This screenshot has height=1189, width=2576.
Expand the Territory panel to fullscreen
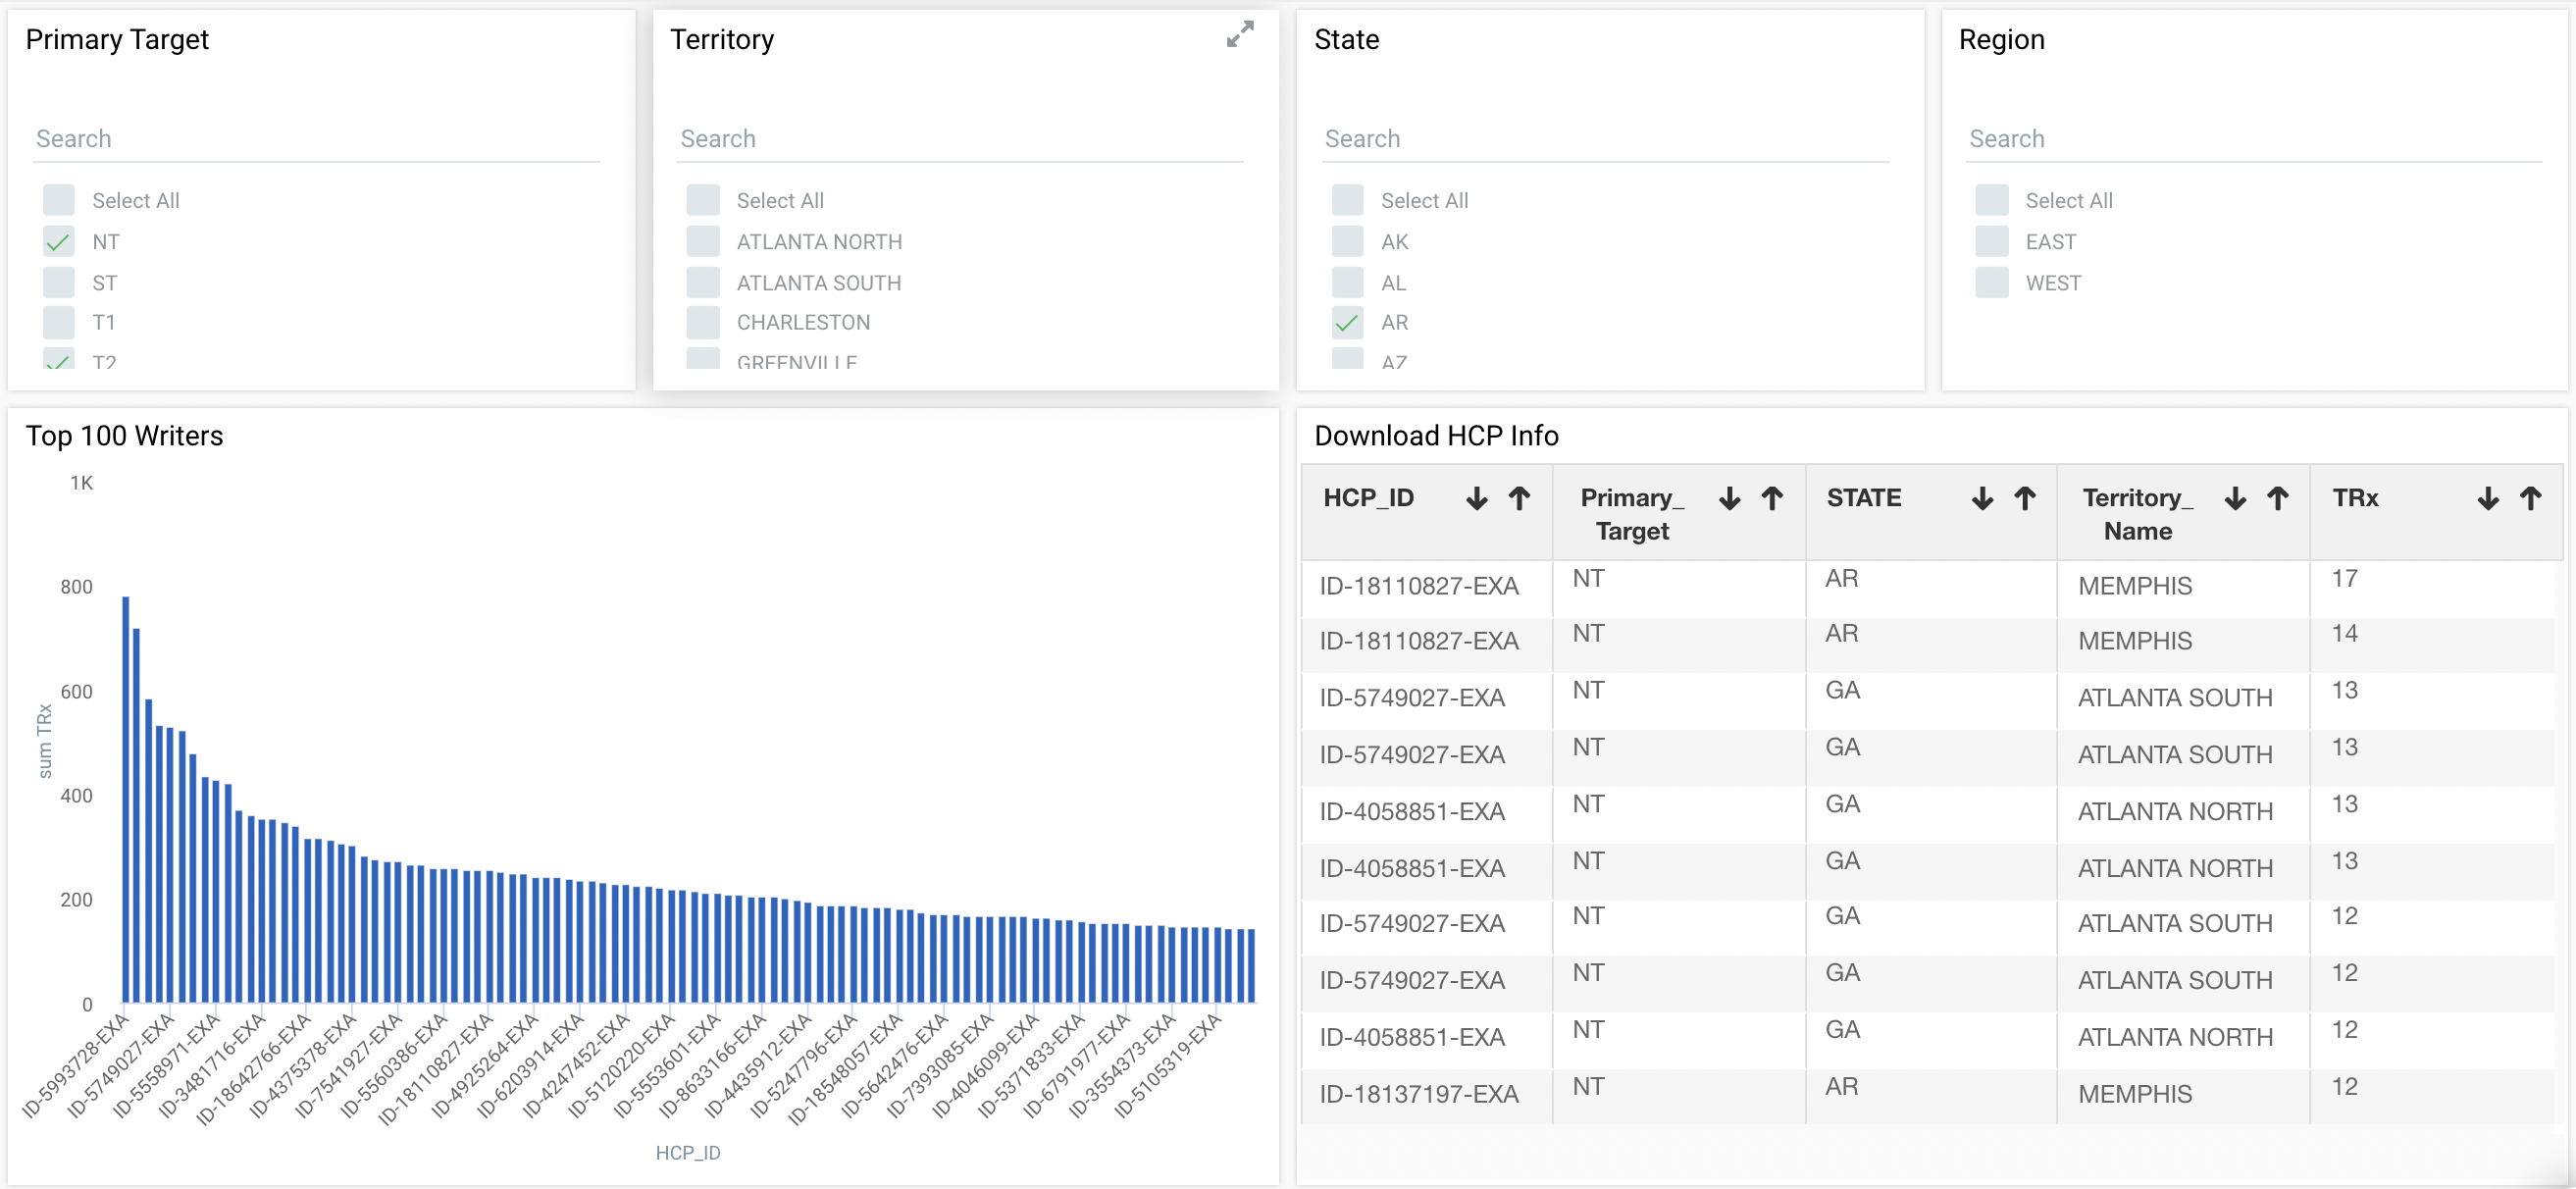(x=1239, y=35)
